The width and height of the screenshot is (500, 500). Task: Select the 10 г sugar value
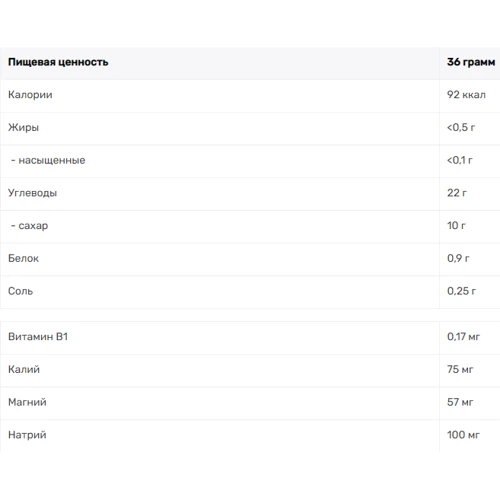[x=456, y=226]
